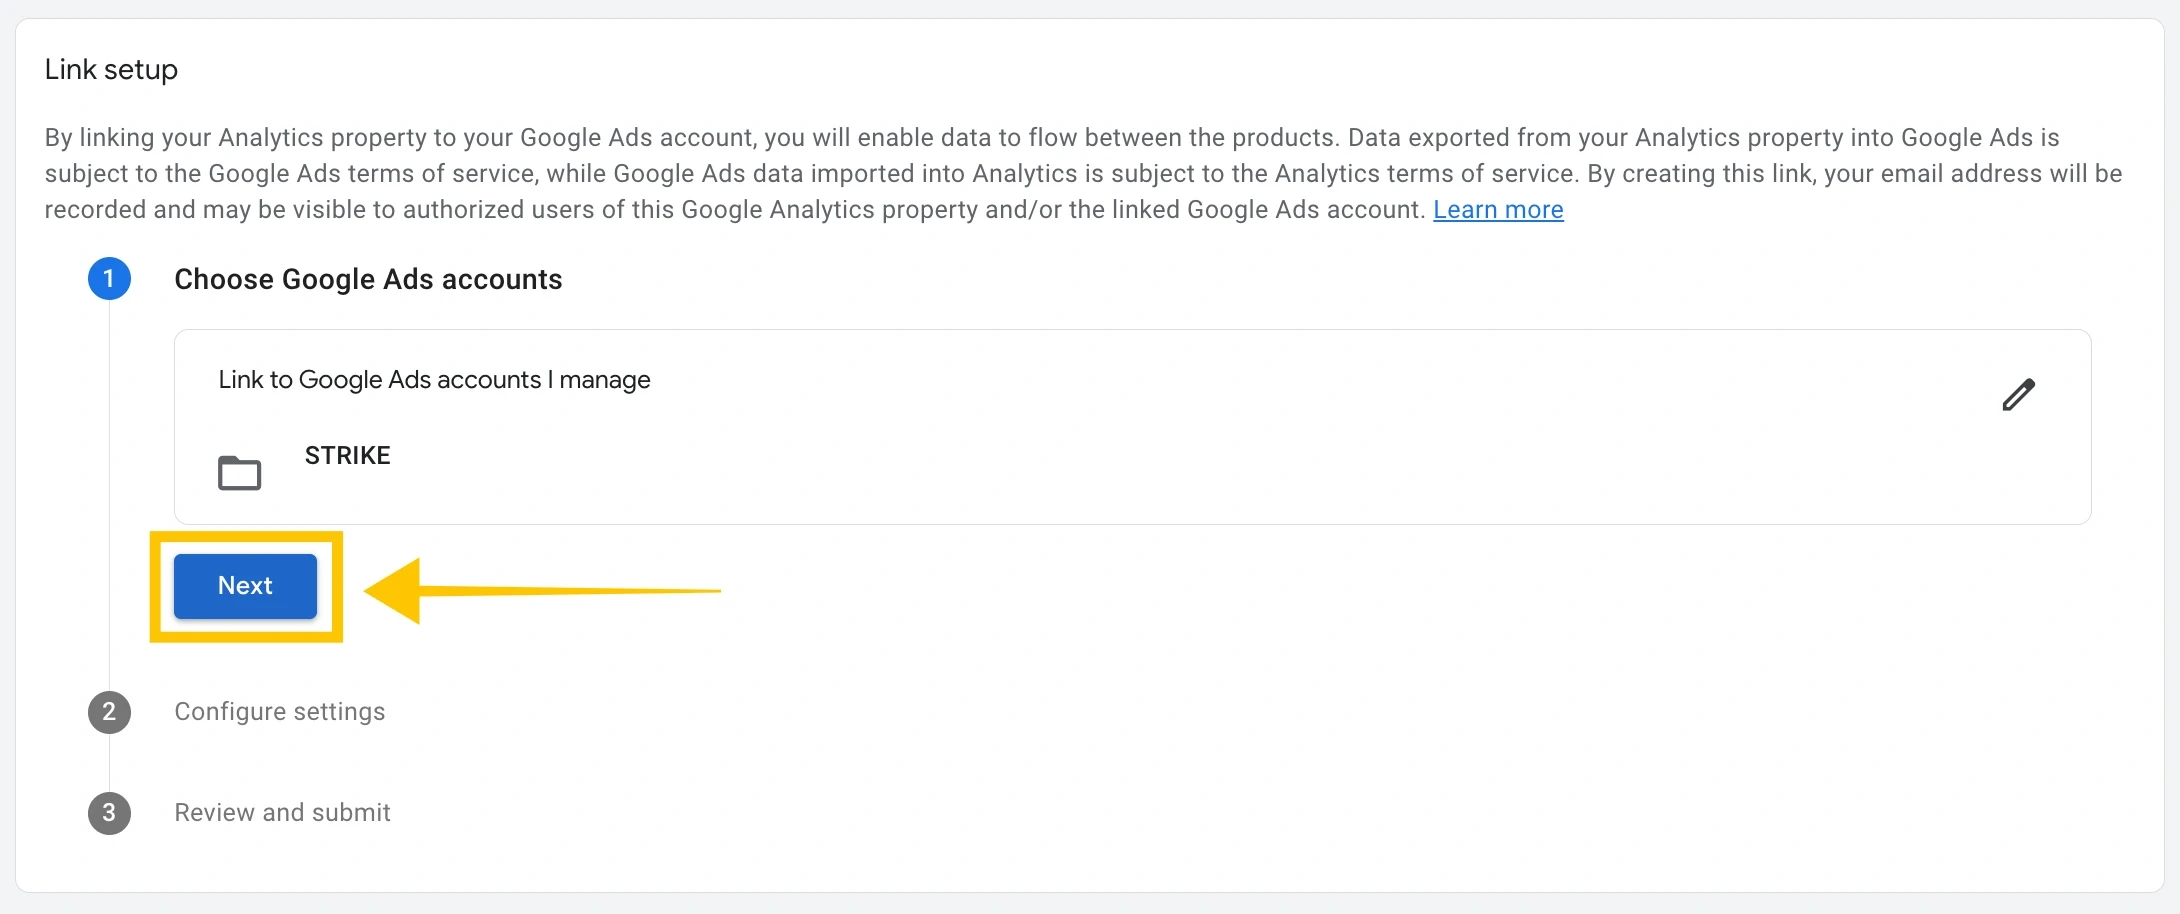
Task: Click the Link setup title
Action: pos(110,69)
